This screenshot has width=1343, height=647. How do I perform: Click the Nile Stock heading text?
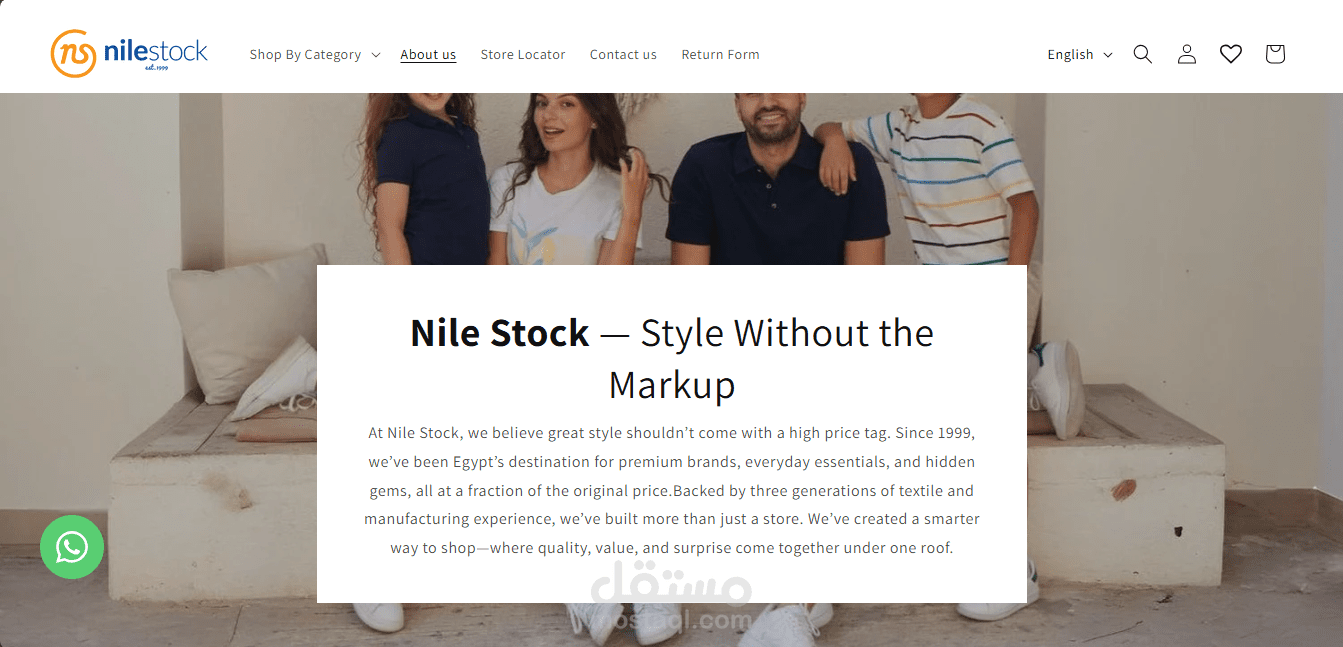tap(499, 333)
